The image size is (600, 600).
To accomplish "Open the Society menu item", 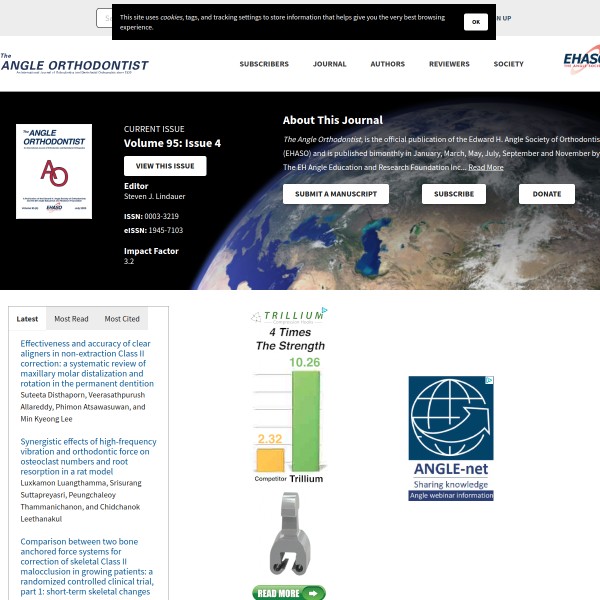I will (508, 64).
